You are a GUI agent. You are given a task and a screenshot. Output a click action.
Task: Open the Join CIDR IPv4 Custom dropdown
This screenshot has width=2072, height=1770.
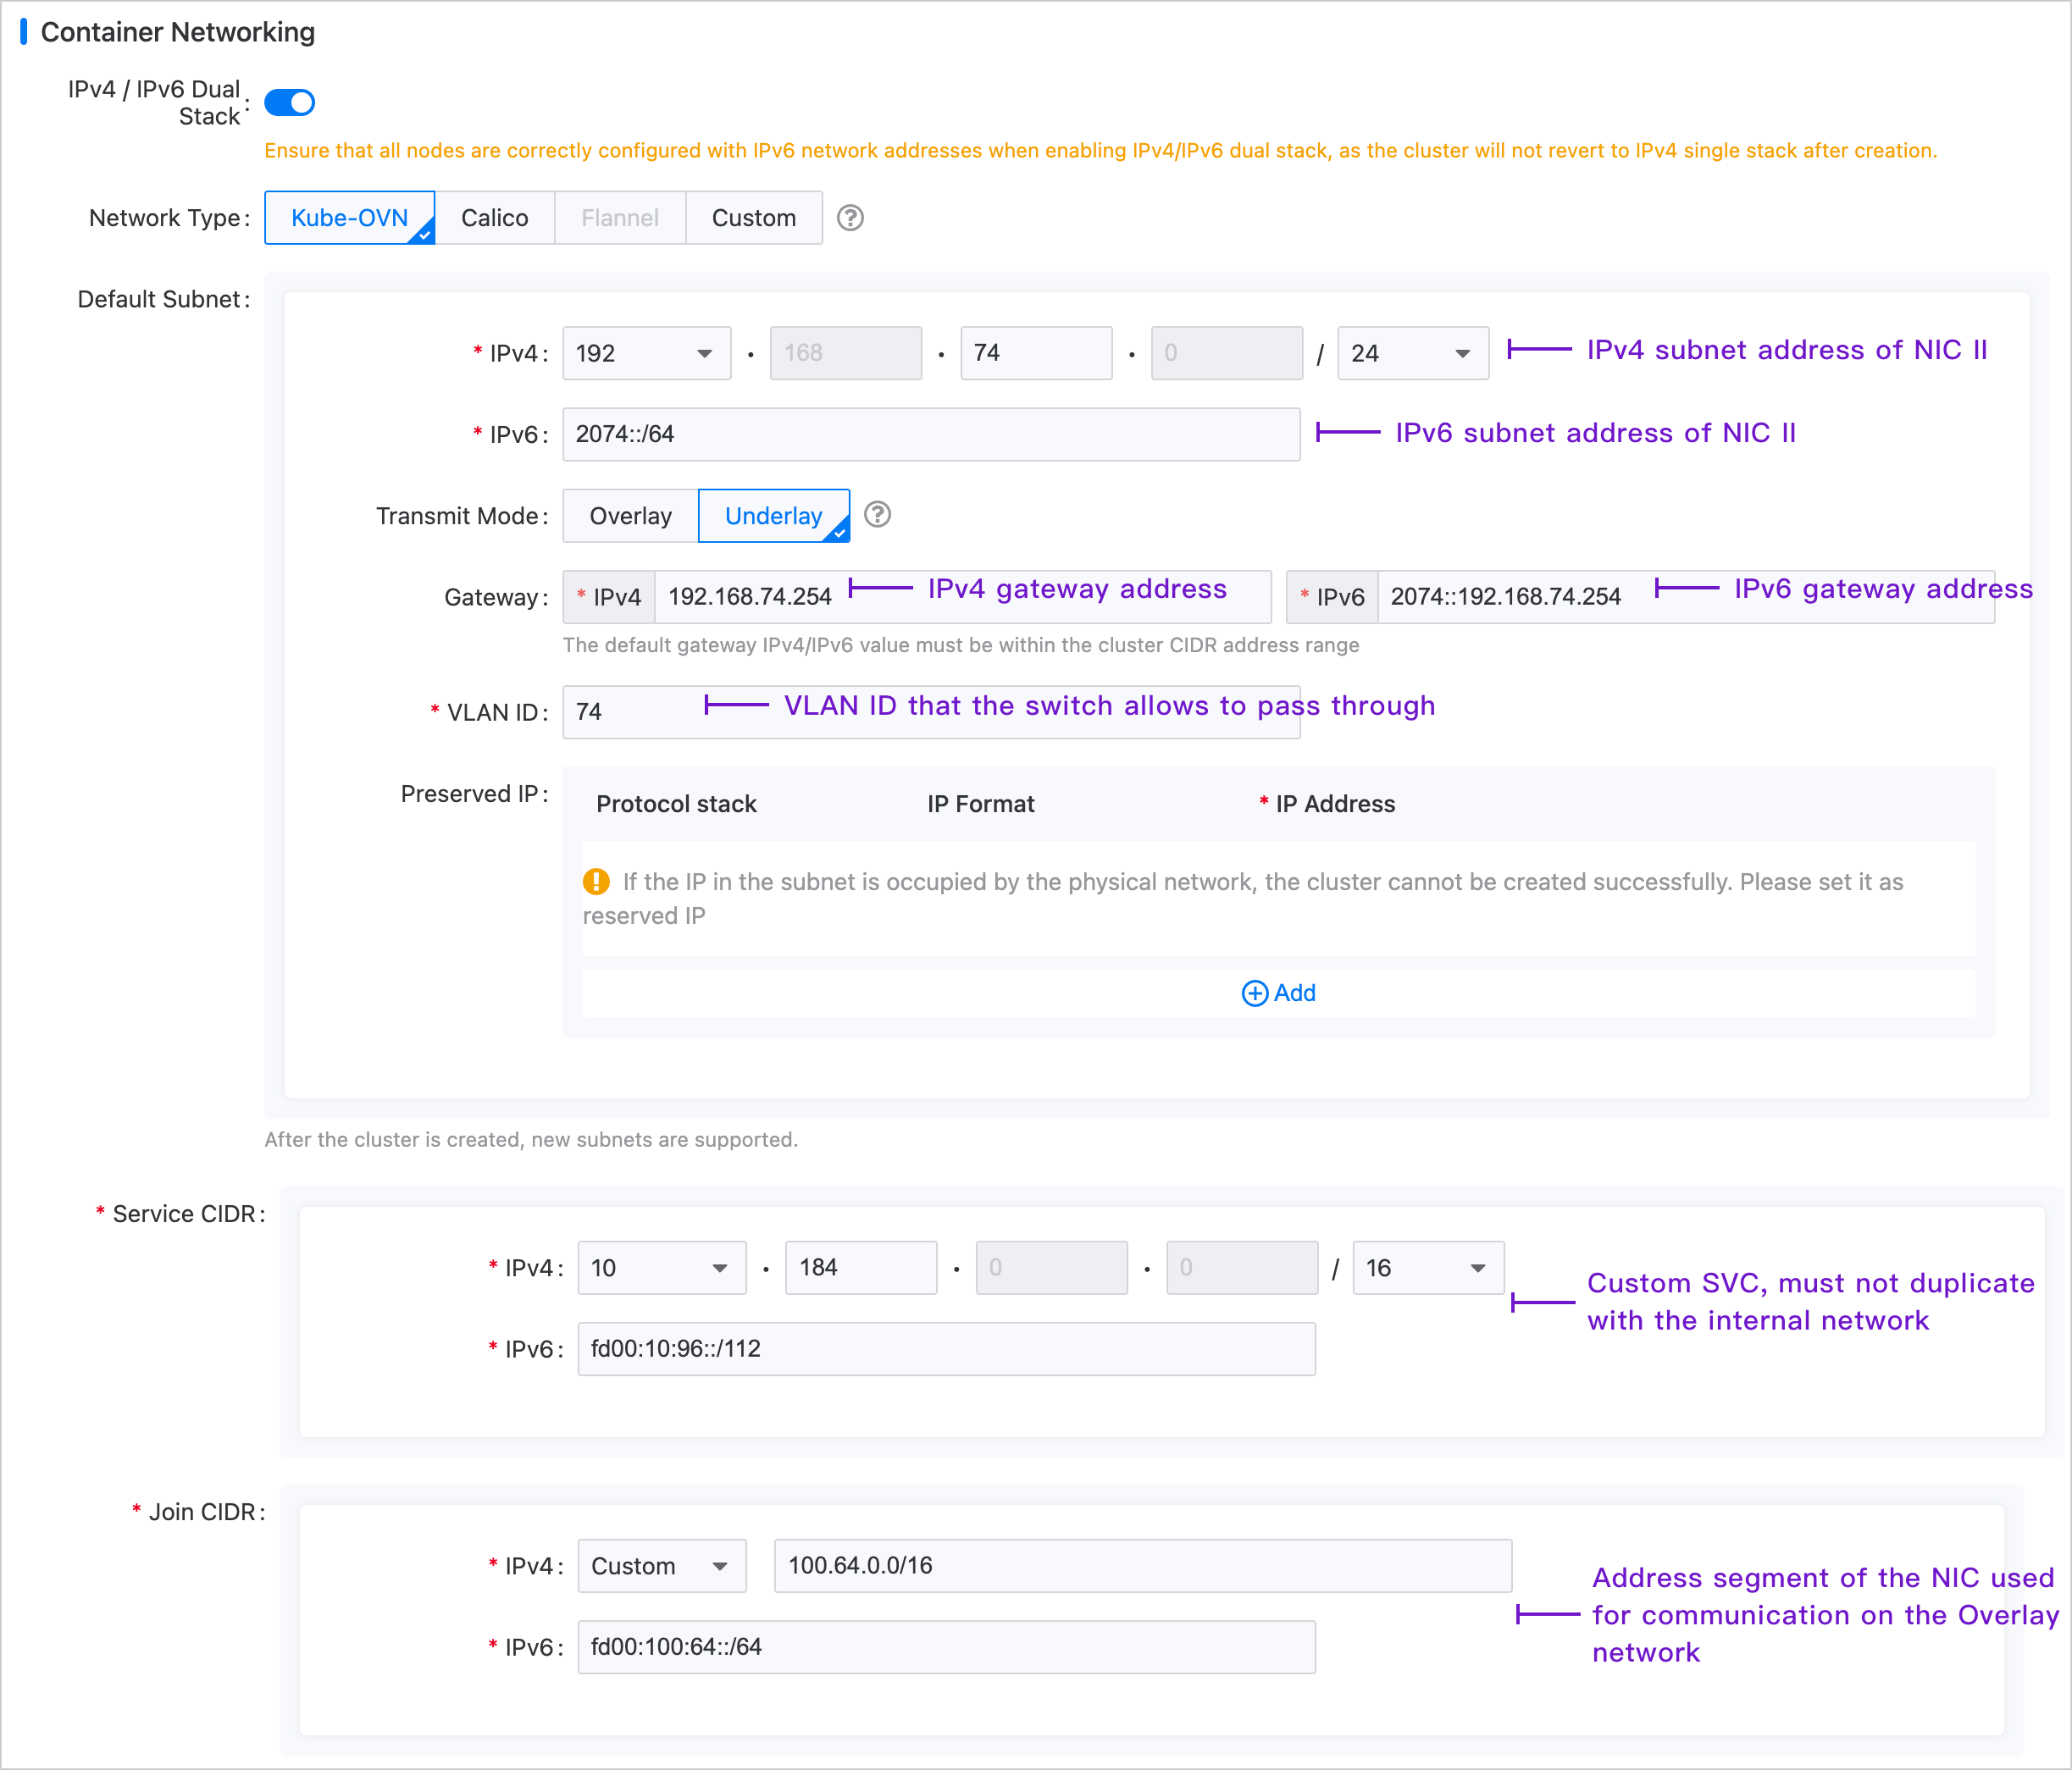[660, 1566]
